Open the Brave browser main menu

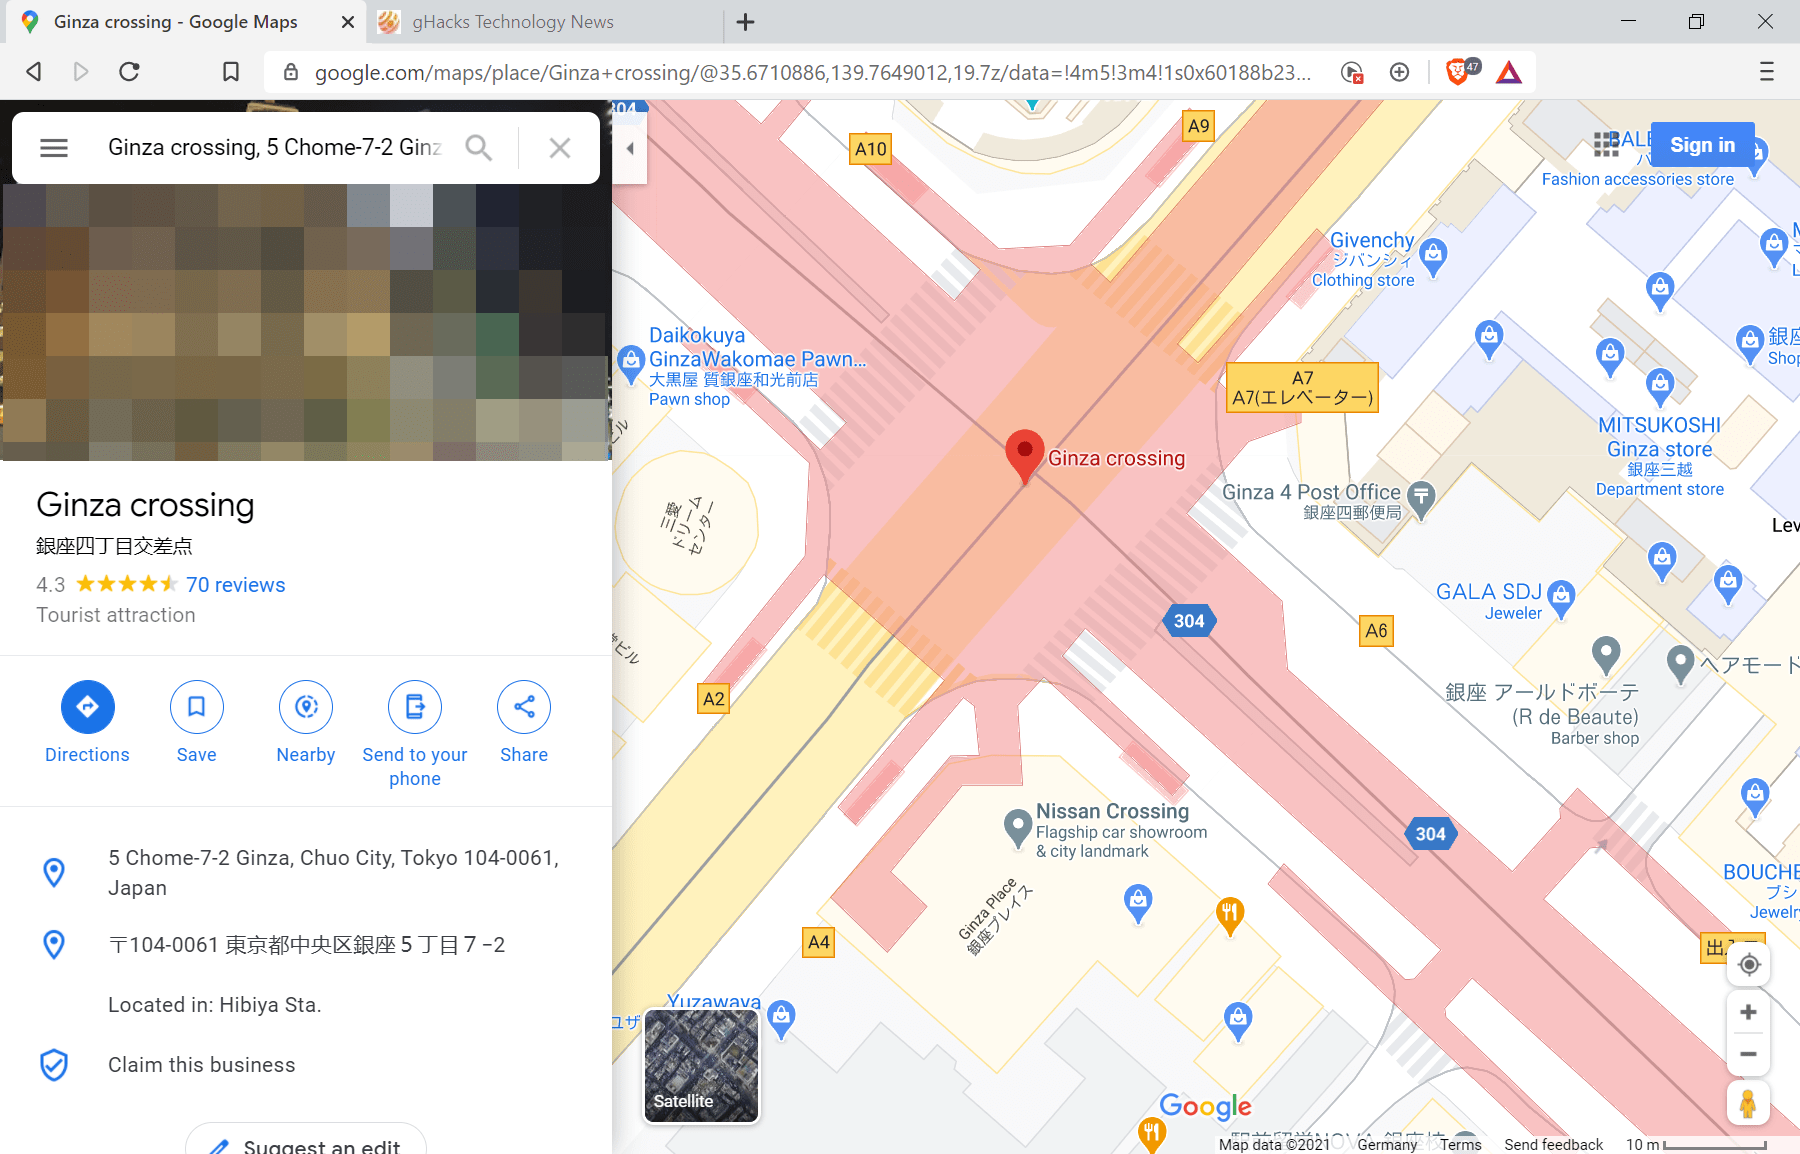click(1766, 72)
